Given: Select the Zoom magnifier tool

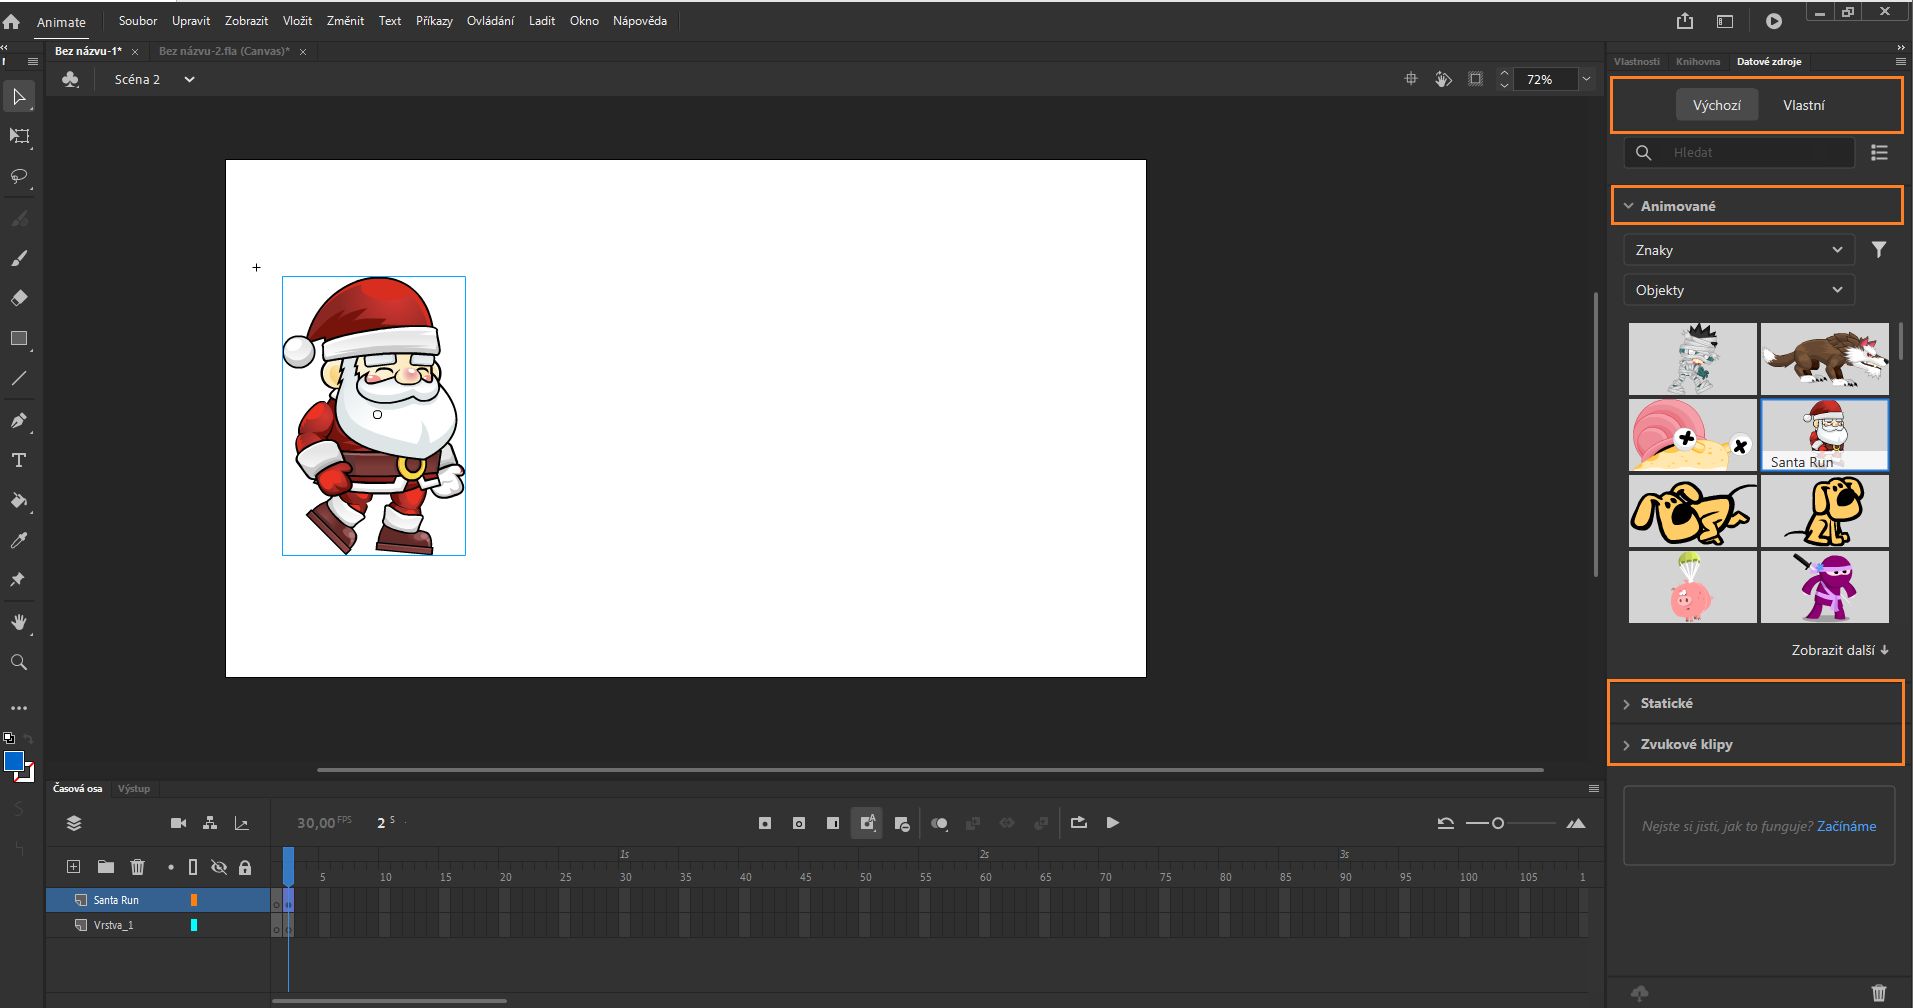Looking at the screenshot, I should (x=19, y=662).
